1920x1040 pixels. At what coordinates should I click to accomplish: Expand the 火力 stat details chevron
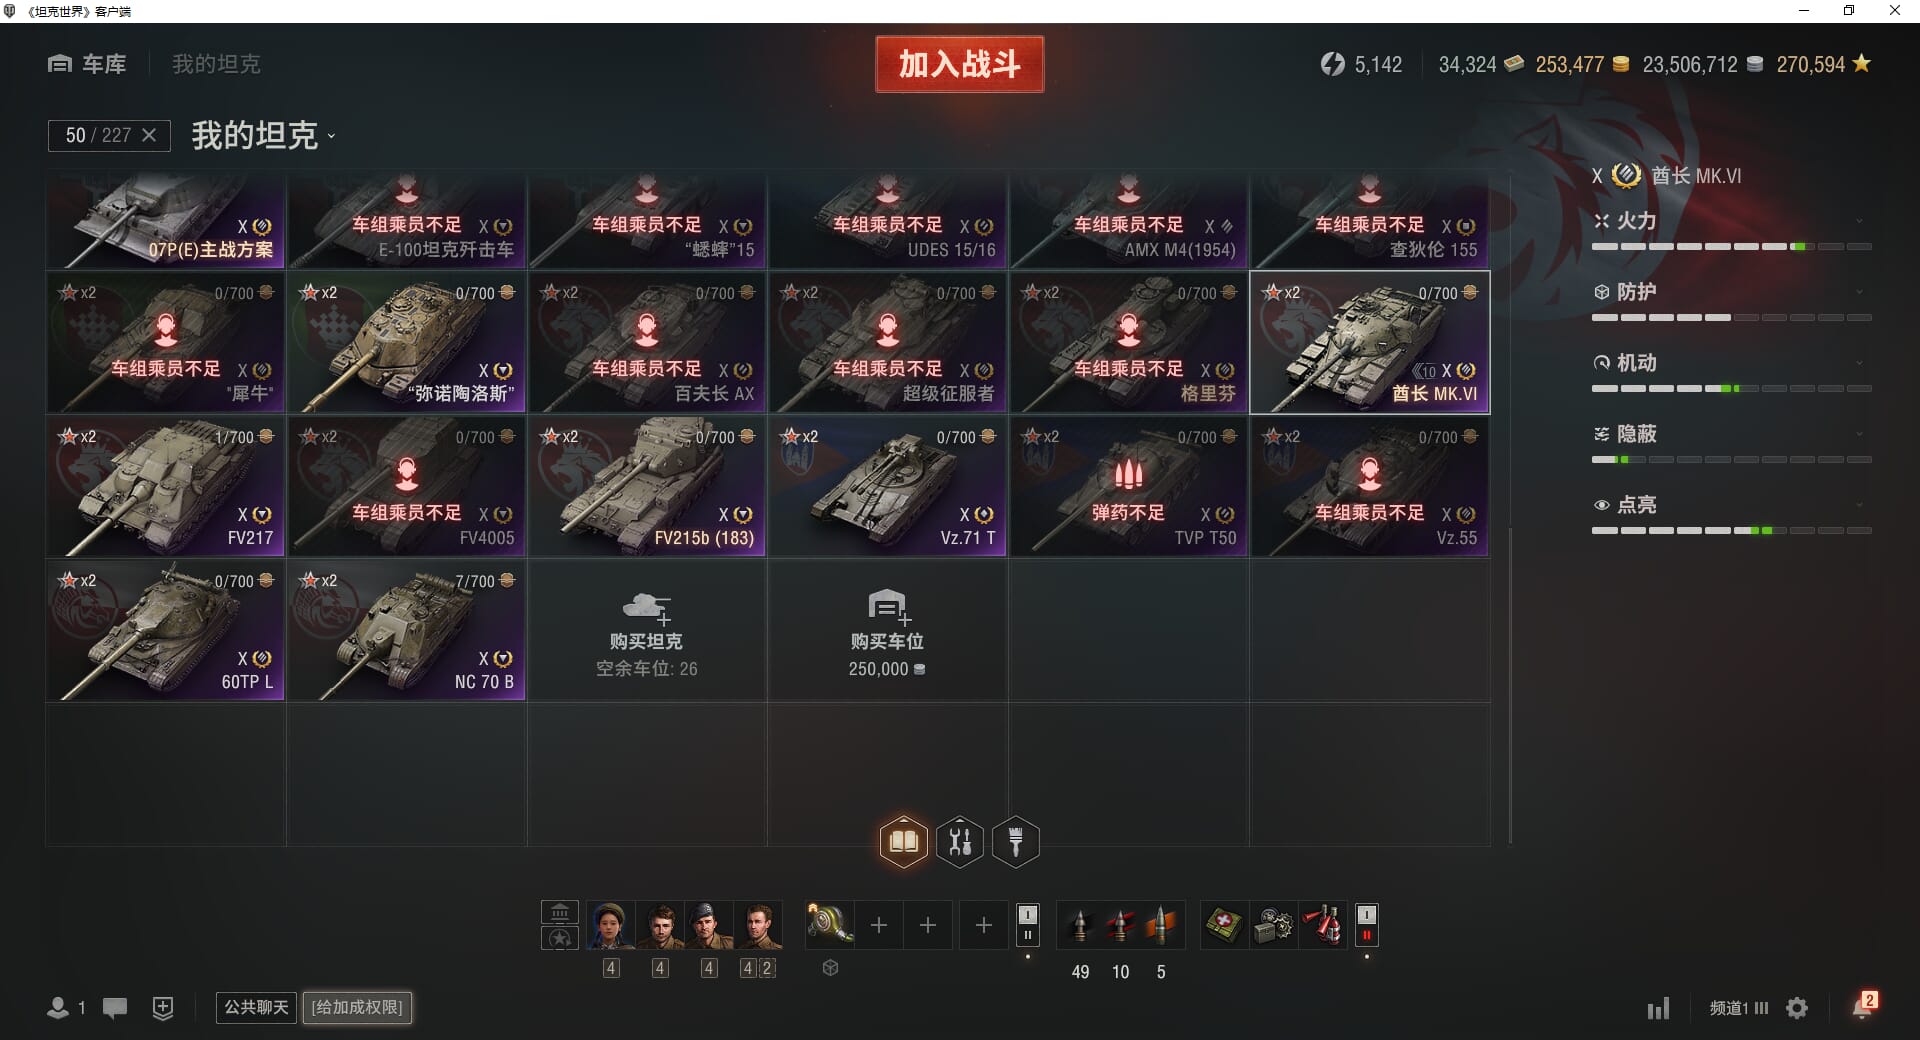[1859, 221]
